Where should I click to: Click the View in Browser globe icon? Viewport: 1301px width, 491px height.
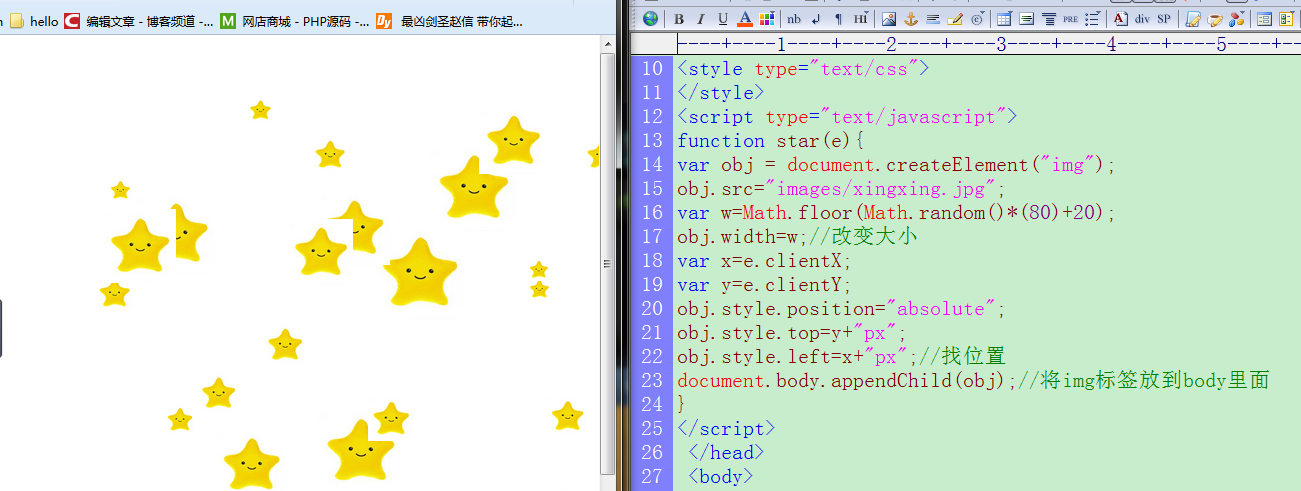tap(650, 18)
